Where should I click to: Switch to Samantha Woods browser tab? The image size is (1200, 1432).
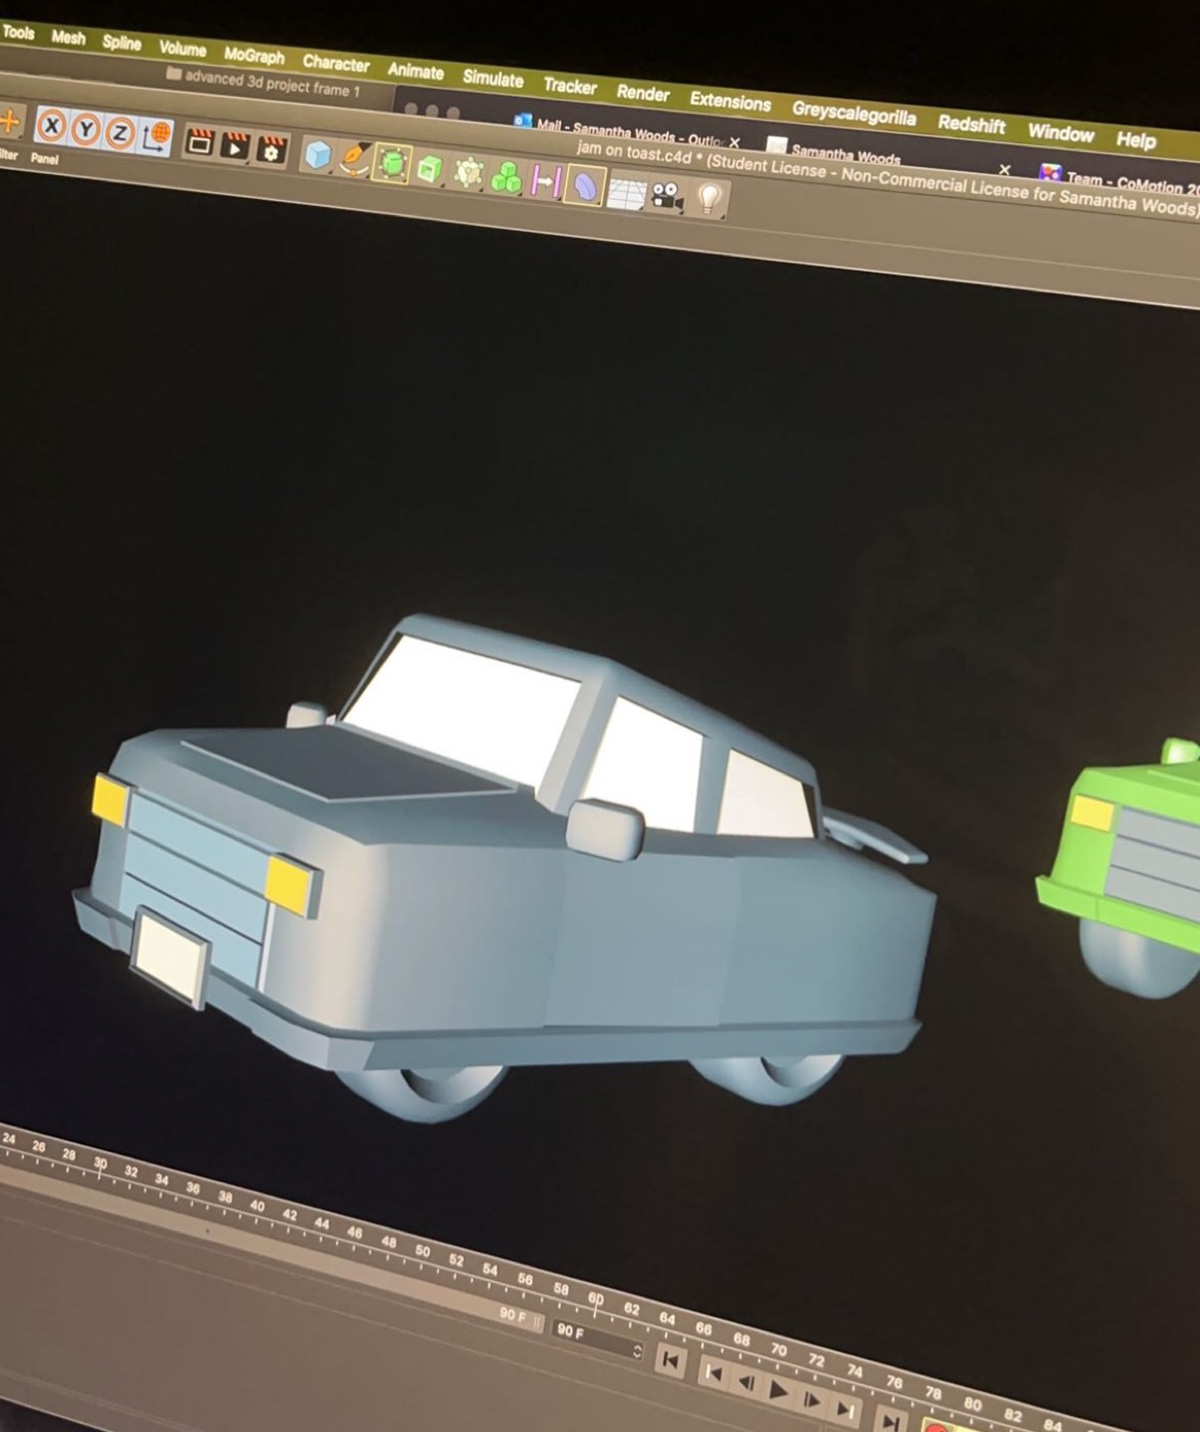(x=836, y=150)
